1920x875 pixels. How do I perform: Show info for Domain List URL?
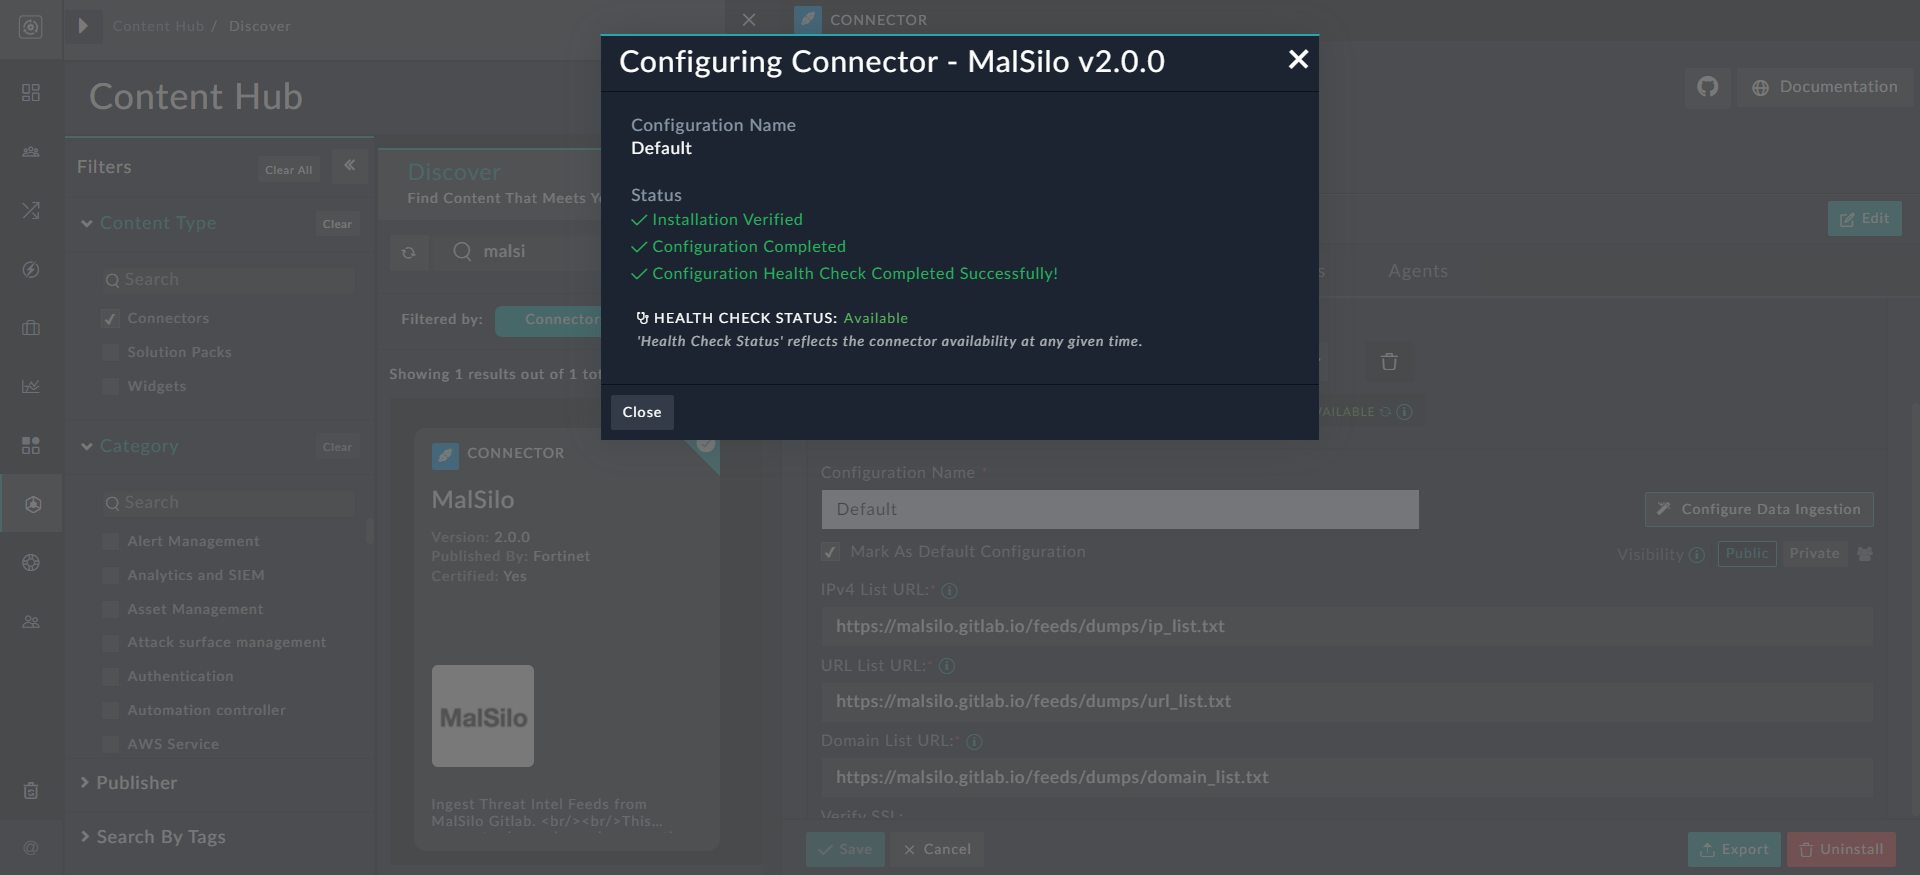pos(975,742)
